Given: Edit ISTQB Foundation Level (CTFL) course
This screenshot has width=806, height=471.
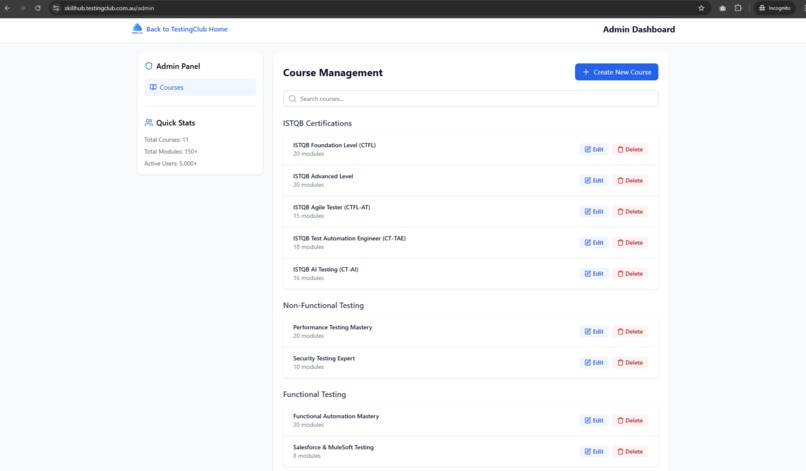Looking at the screenshot, I should pyautogui.click(x=594, y=150).
